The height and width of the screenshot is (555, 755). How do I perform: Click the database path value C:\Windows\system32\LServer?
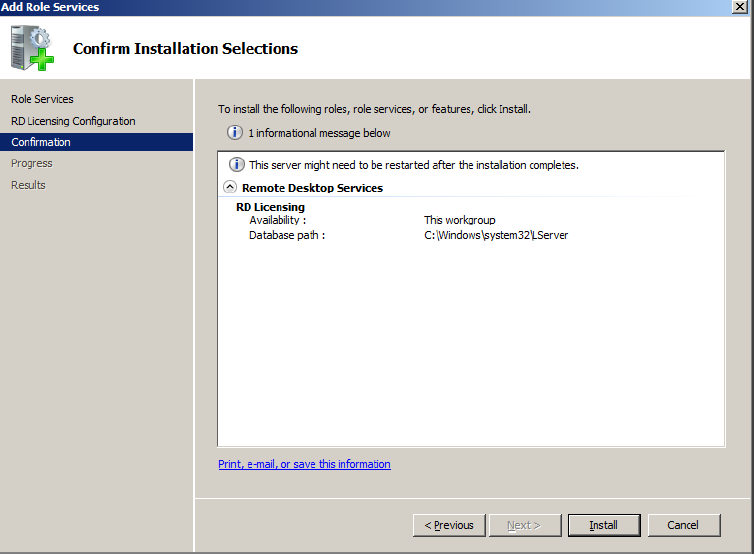tap(496, 235)
